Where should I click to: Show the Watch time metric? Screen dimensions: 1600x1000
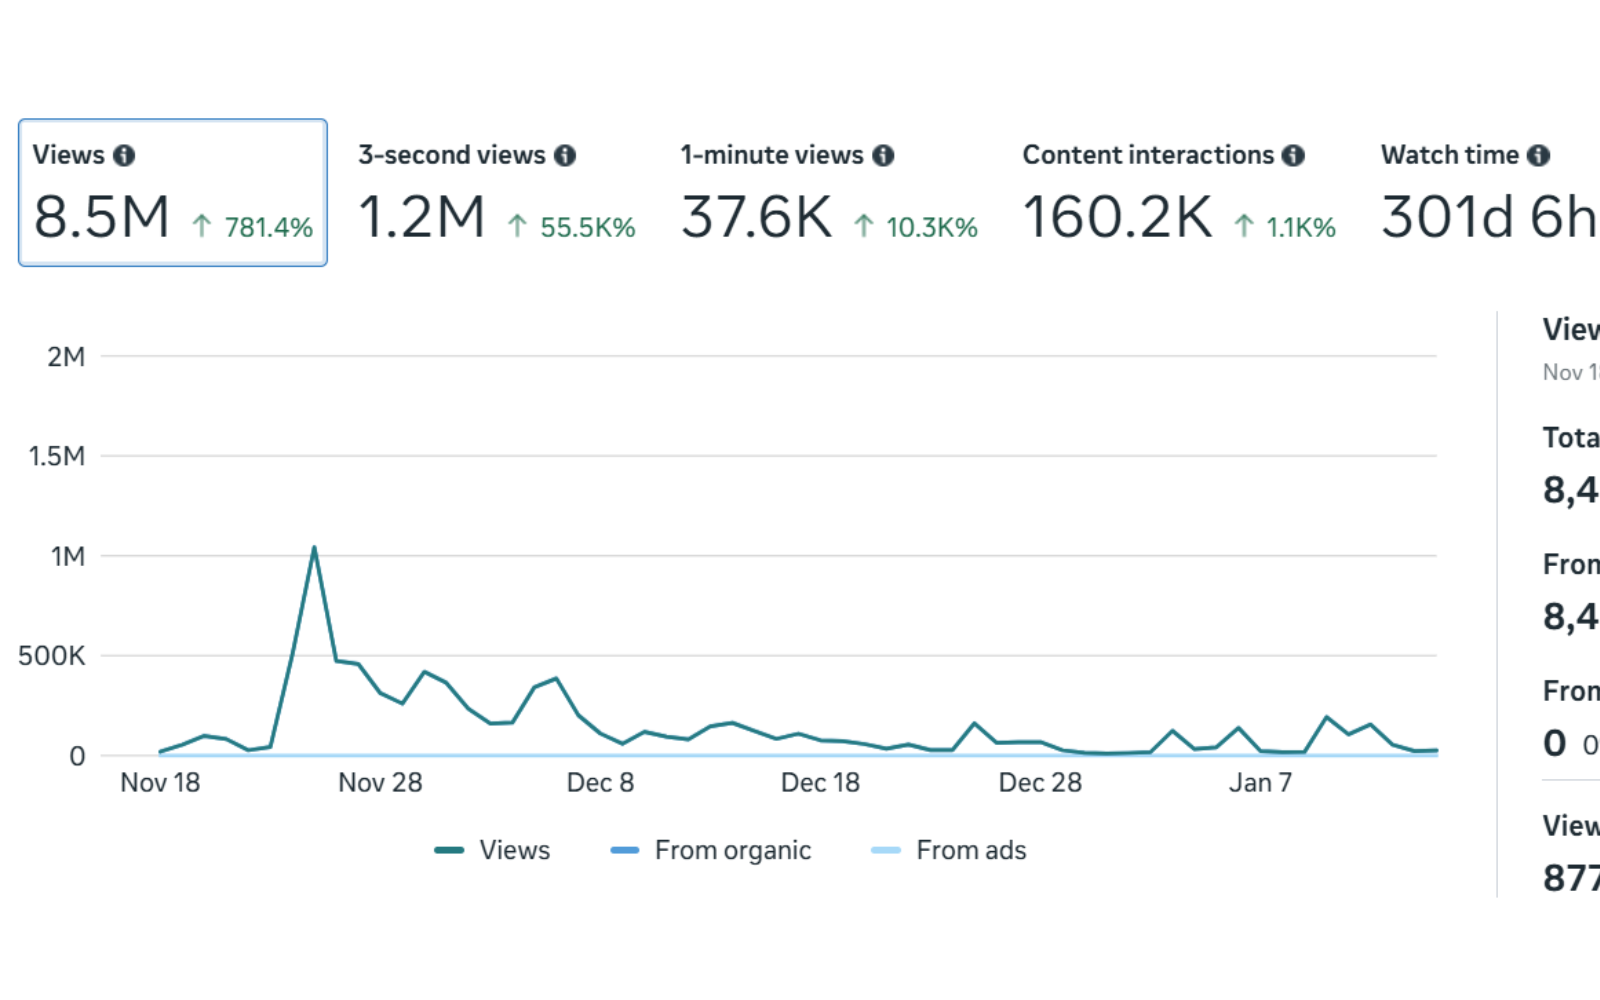click(x=1488, y=193)
